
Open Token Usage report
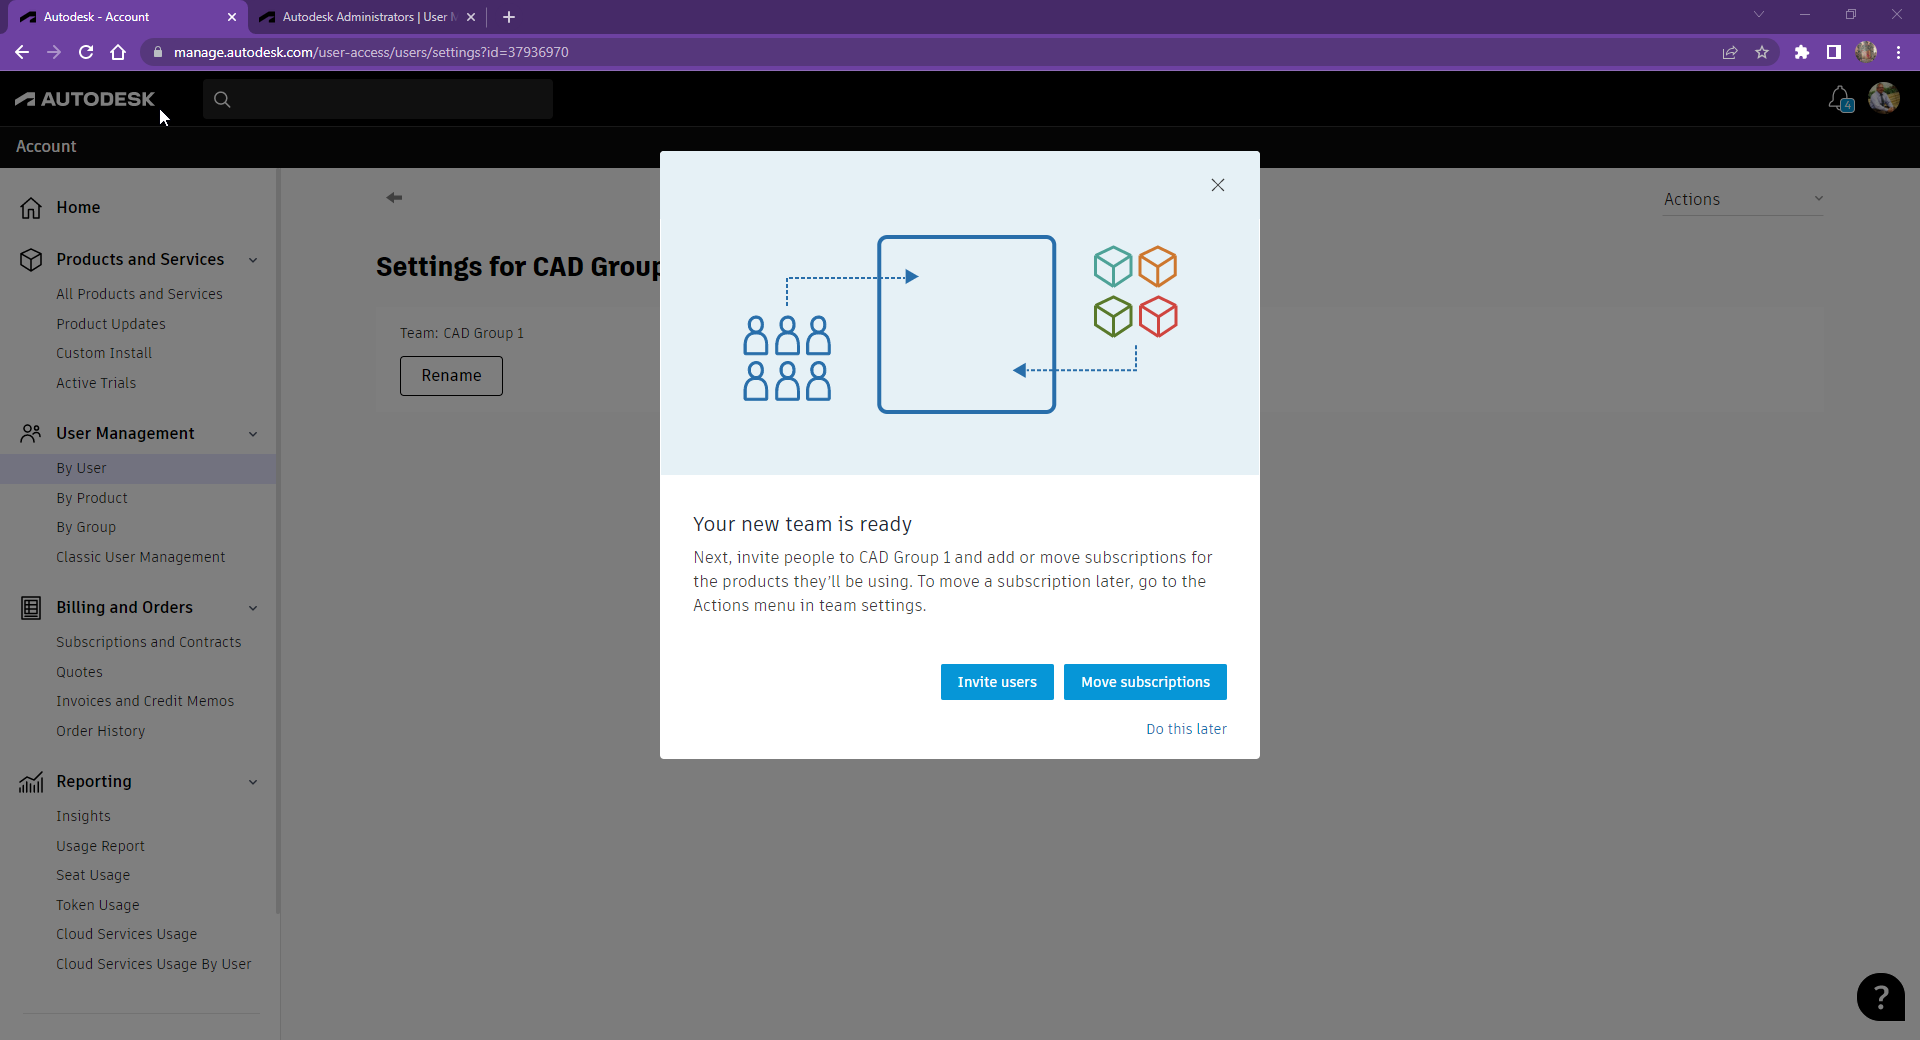click(98, 905)
